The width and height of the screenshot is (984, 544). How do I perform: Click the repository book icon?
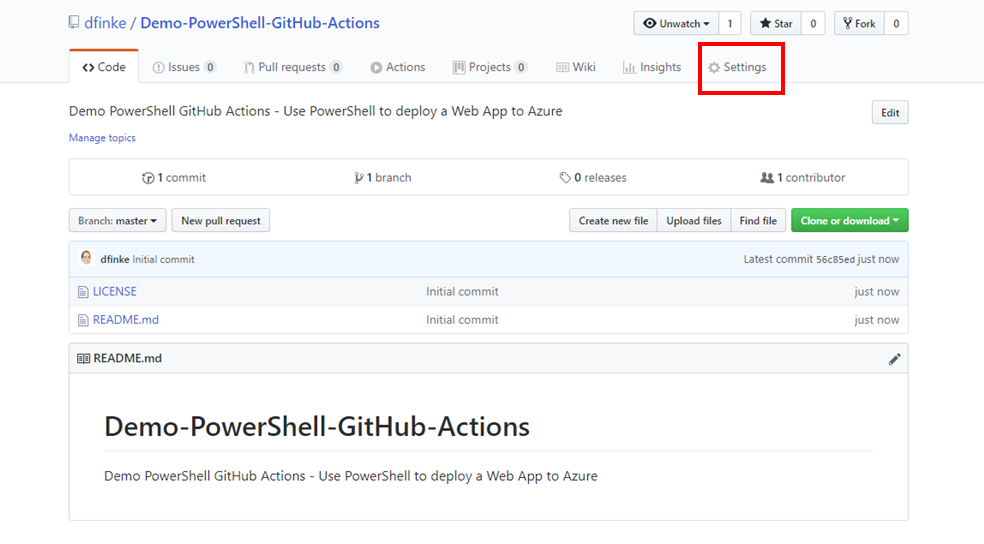point(74,23)
